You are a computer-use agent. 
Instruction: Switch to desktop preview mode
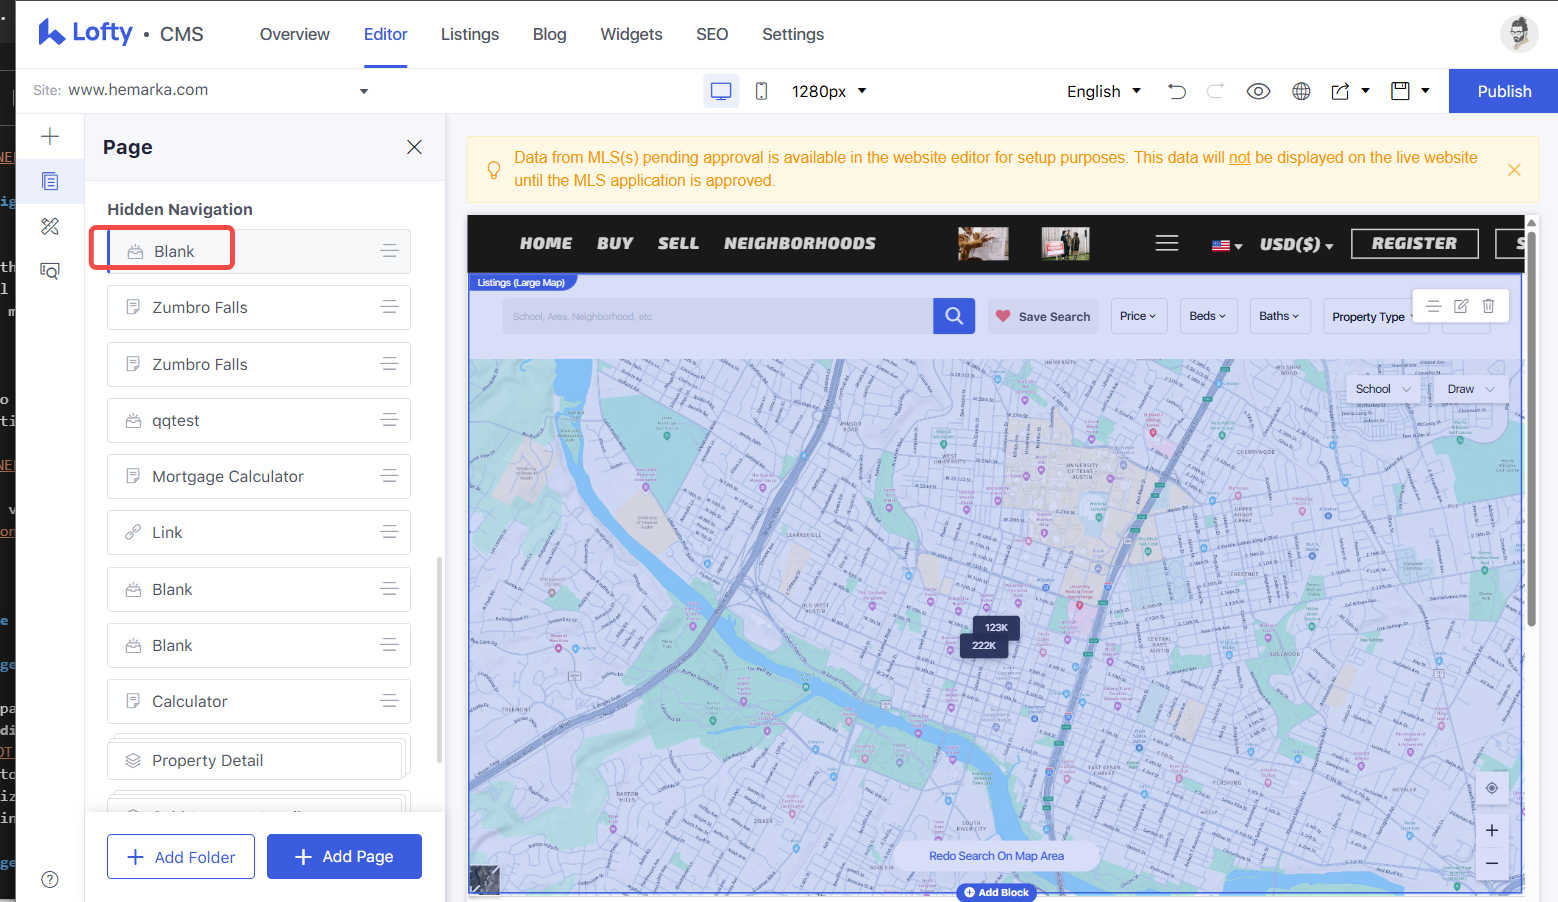[721, 91]
